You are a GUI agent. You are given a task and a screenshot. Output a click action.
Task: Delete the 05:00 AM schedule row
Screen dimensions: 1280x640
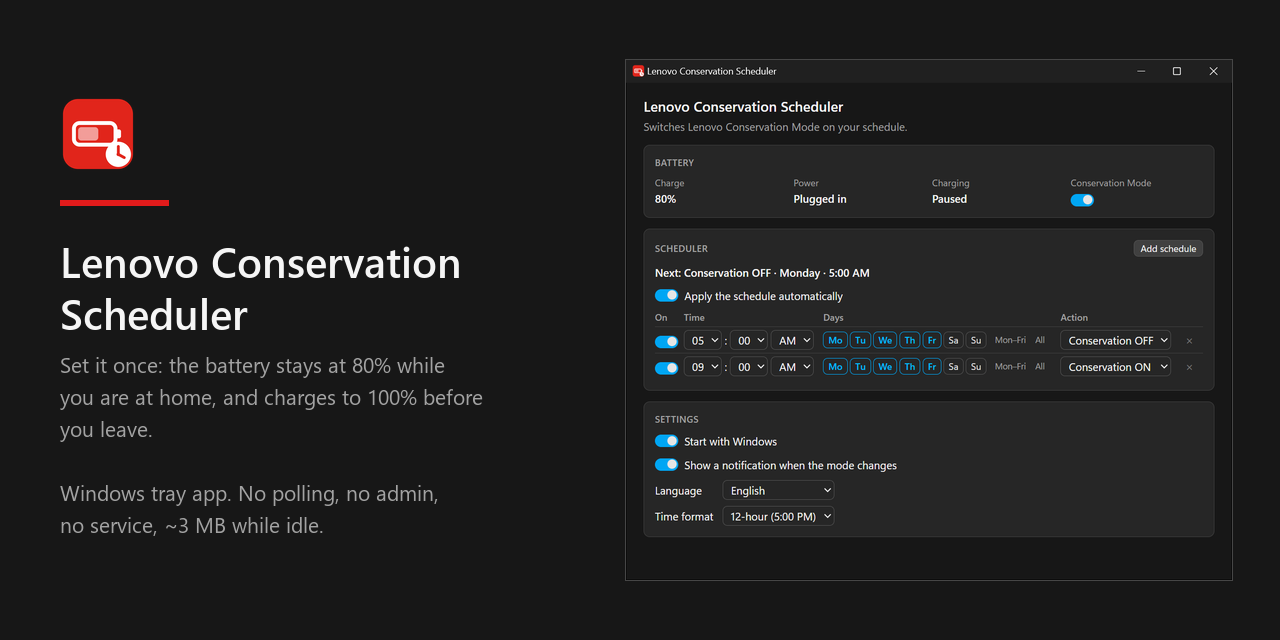pos(1189,341)
